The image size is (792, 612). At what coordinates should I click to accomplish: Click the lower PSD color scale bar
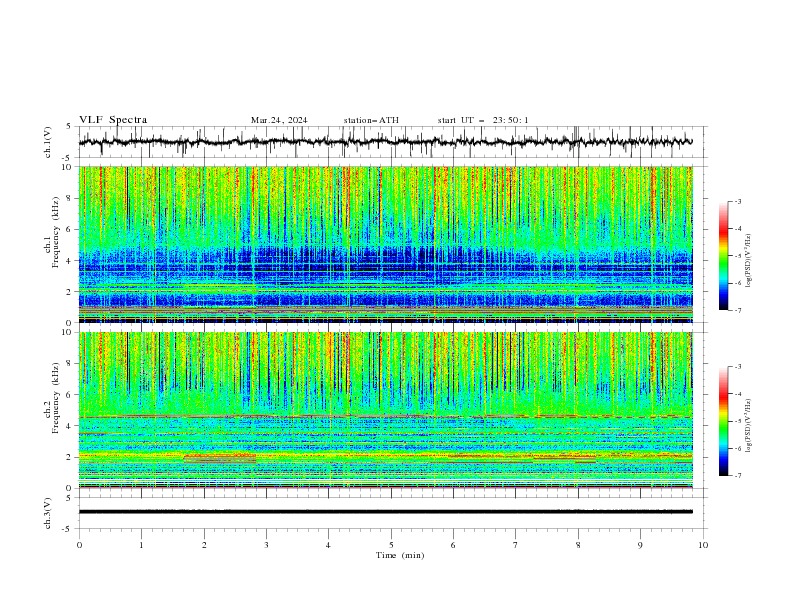pyautogui.click(x=724, y=421)
